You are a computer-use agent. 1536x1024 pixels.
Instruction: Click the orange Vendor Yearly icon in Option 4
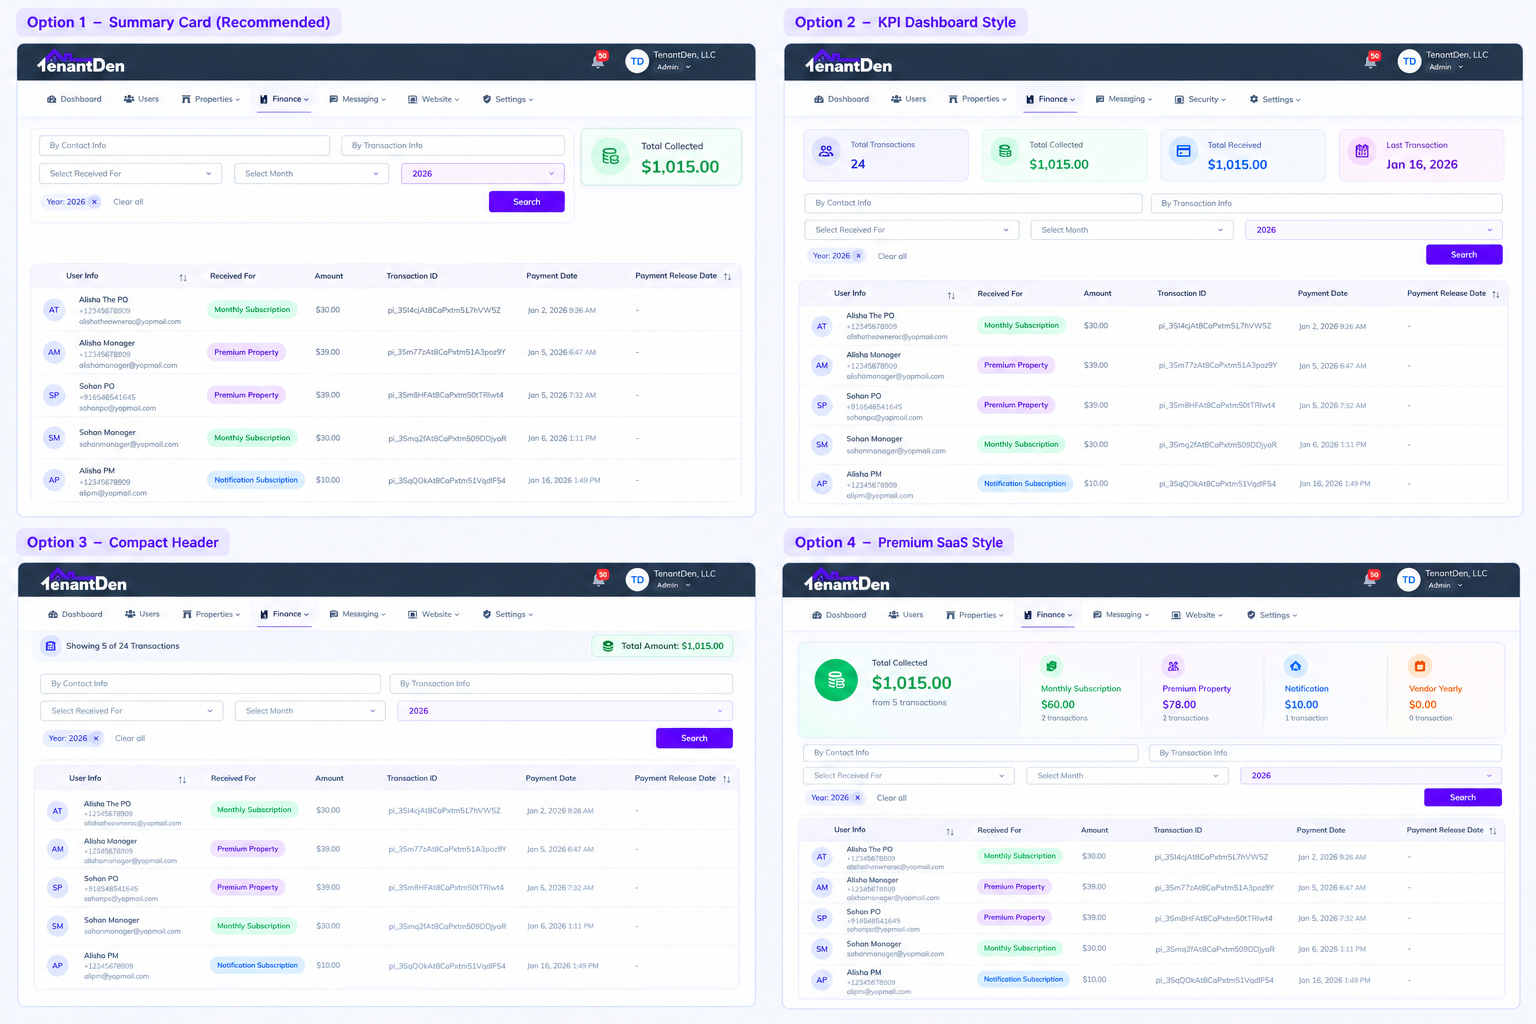(x=1420, y=666)
